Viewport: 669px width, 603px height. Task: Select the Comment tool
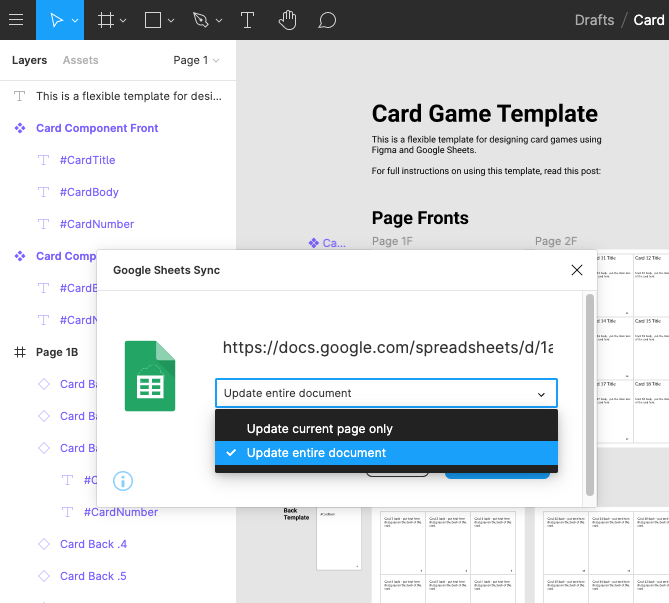click(327, 20)
